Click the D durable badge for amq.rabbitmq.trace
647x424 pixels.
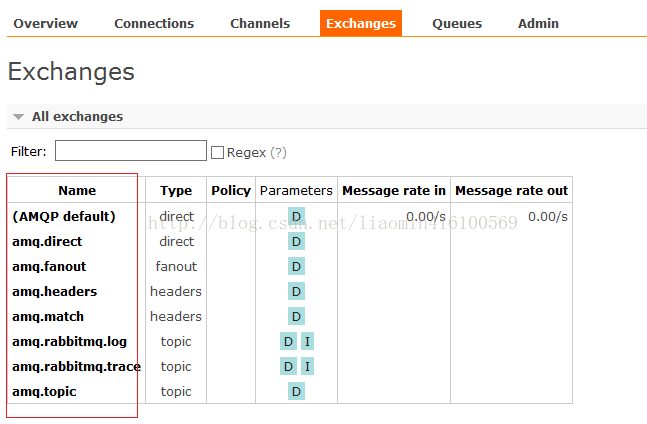click(x=288, y=366)
